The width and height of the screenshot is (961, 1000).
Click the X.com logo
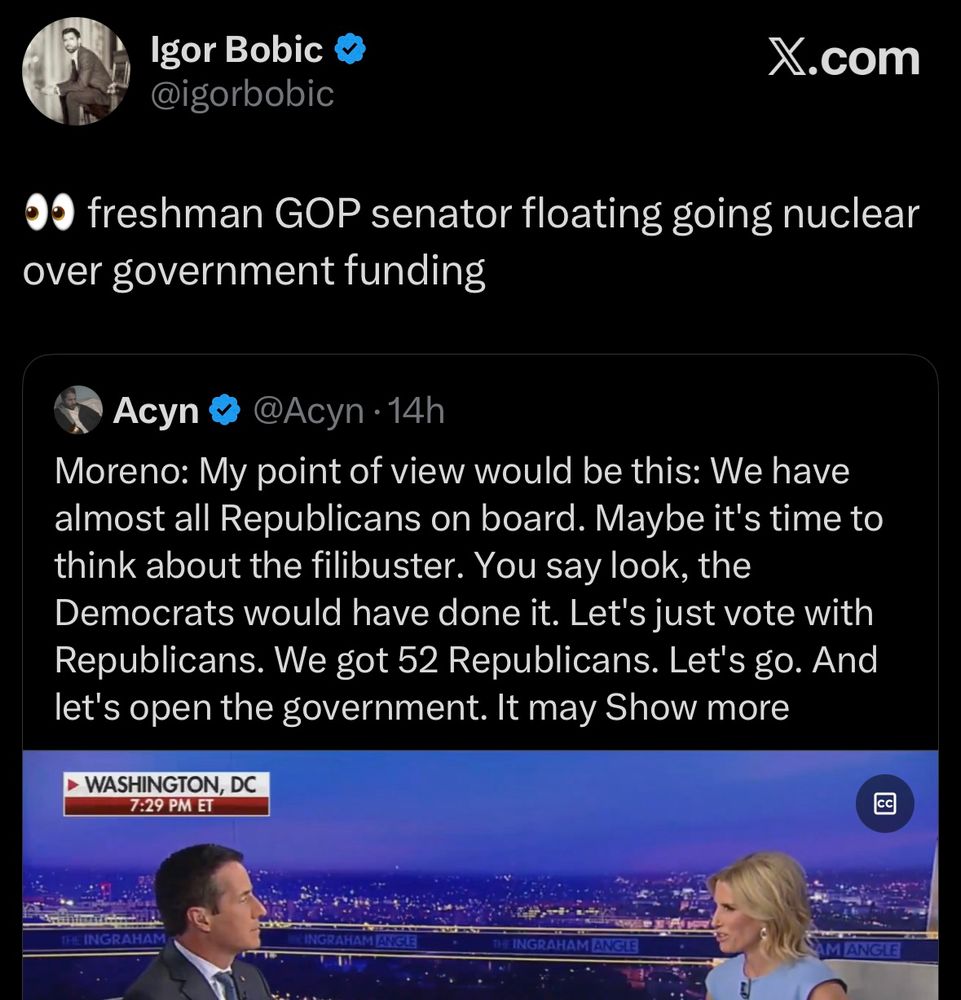tap(843, 58)
